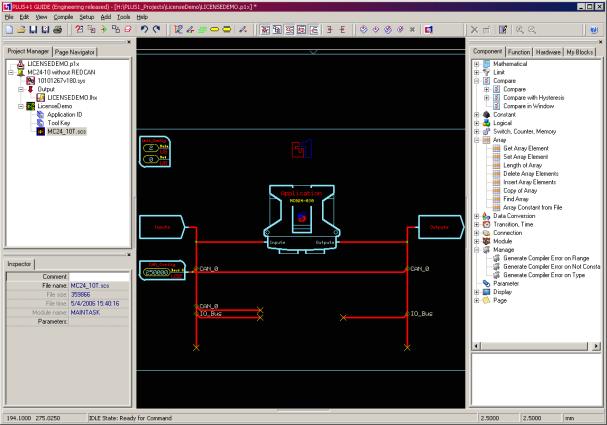Image resolution: width=607 pixels, height=425 pixels.
Task: Click the component list scrollbar left arrow
Action: 476,346
